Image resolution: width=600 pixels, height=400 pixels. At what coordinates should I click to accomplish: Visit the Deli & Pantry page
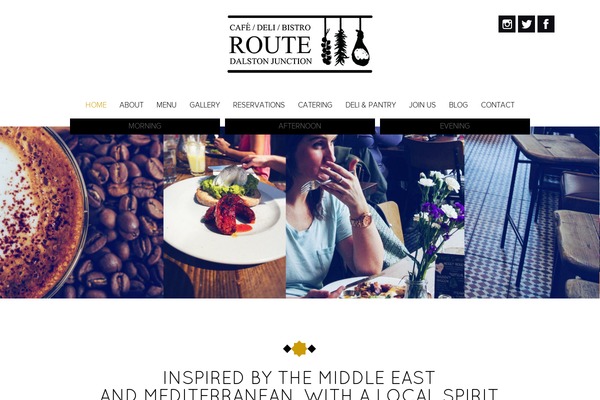[x=370, y=105]
